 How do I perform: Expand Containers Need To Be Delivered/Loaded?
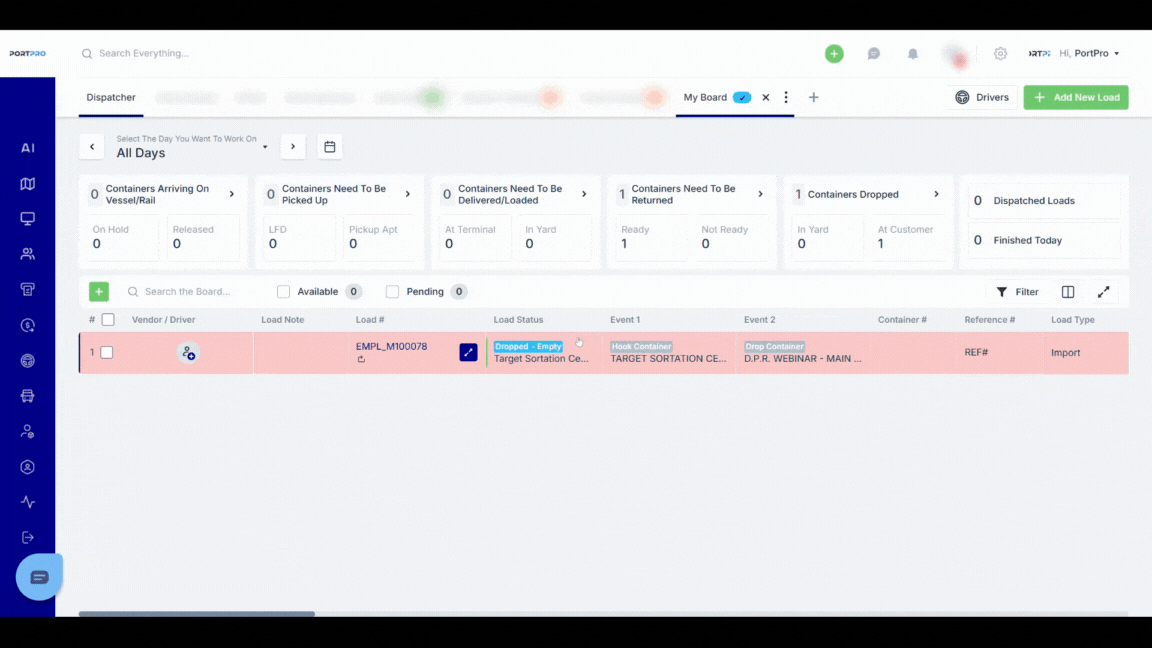pos(584,194)
